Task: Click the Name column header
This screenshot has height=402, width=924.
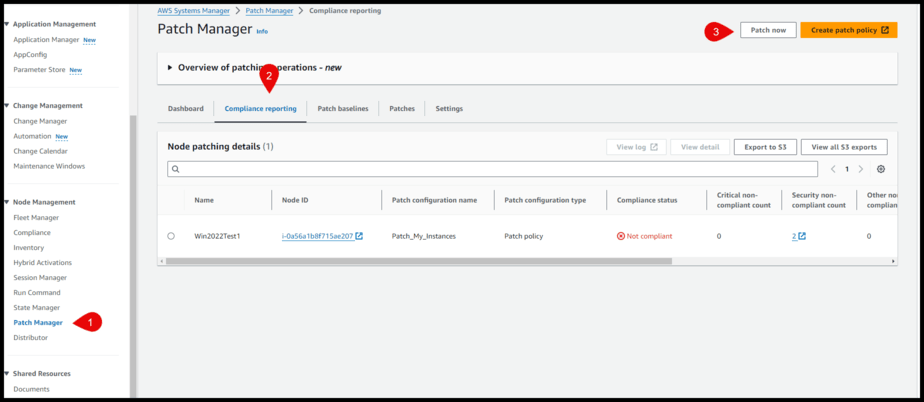Action: (x=204, y=200)
